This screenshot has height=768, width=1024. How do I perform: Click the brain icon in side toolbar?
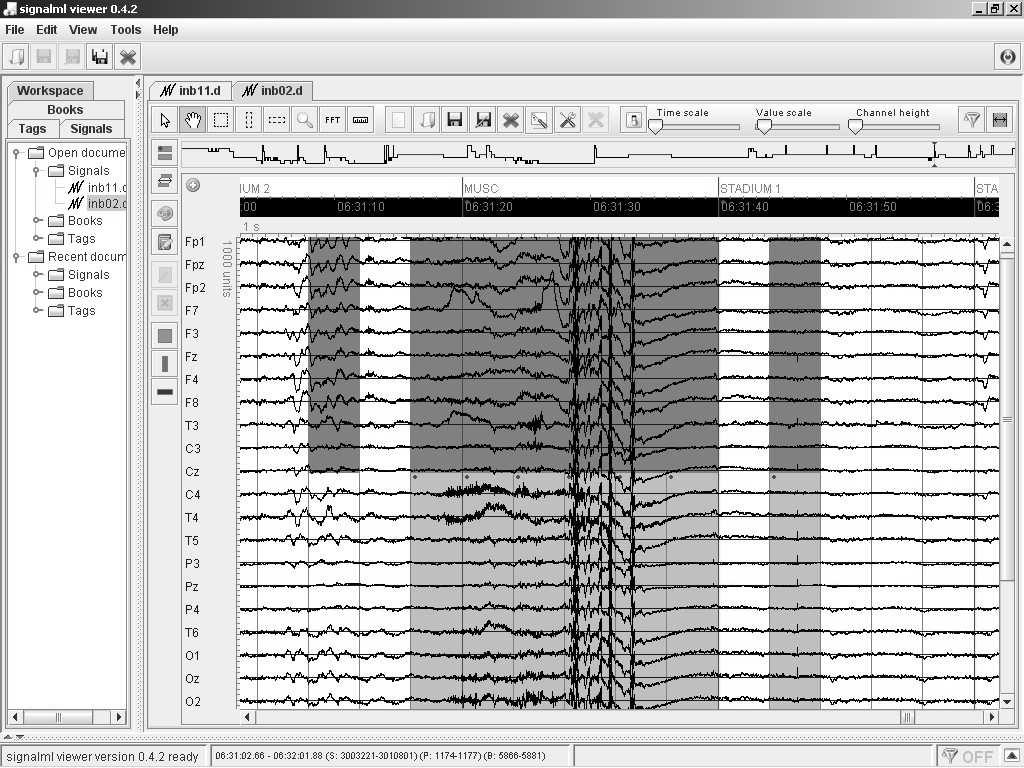165,214
